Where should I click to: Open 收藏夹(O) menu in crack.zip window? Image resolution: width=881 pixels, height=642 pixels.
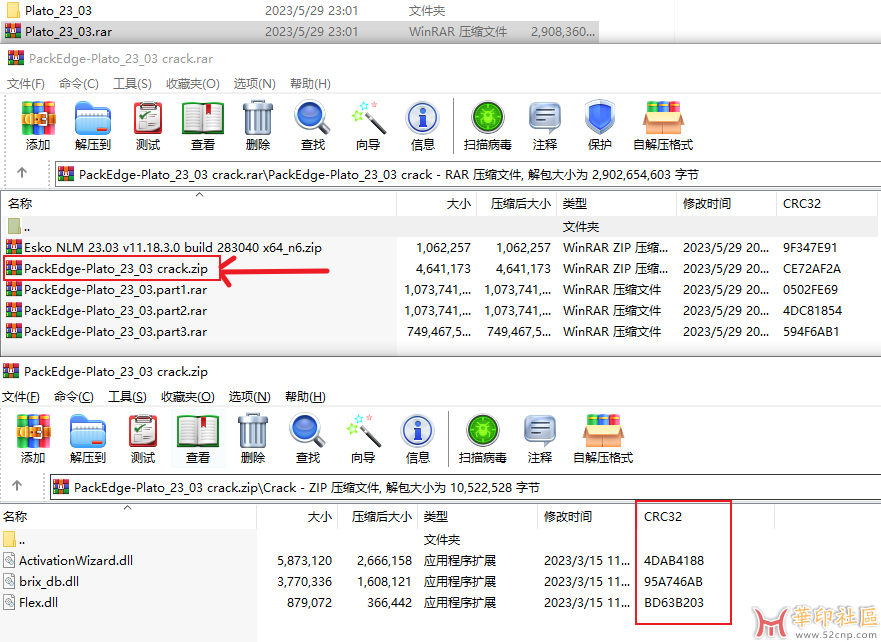188,397
